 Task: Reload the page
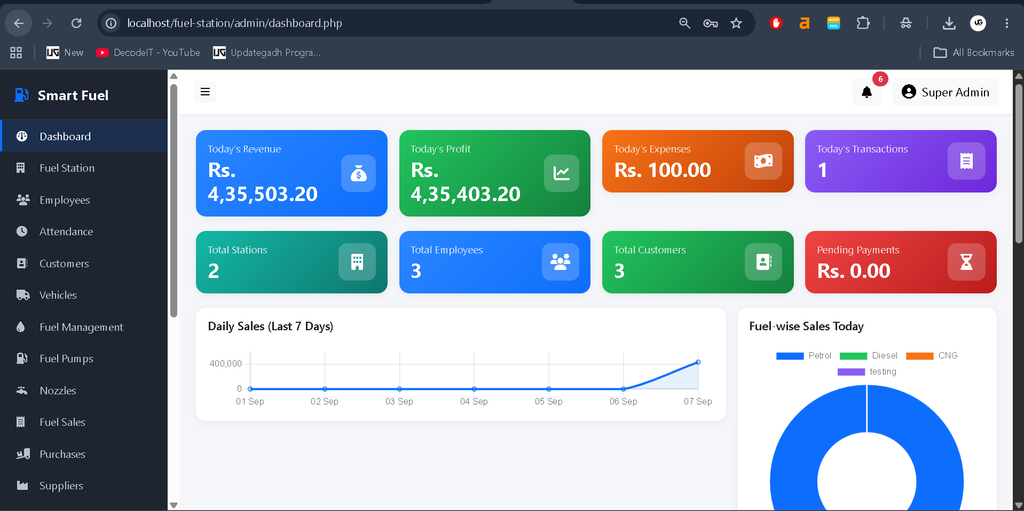(x=76, y=24)
